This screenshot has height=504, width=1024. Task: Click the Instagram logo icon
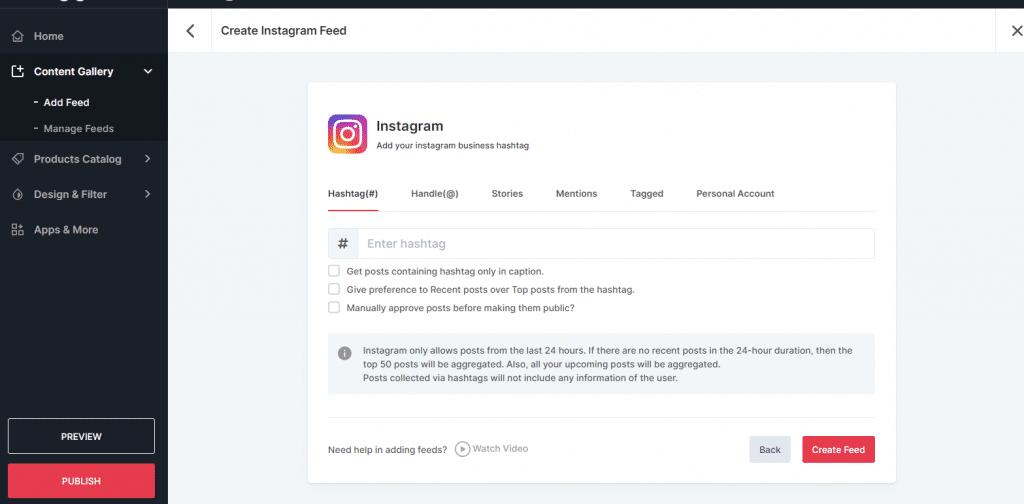pos(347,134)
